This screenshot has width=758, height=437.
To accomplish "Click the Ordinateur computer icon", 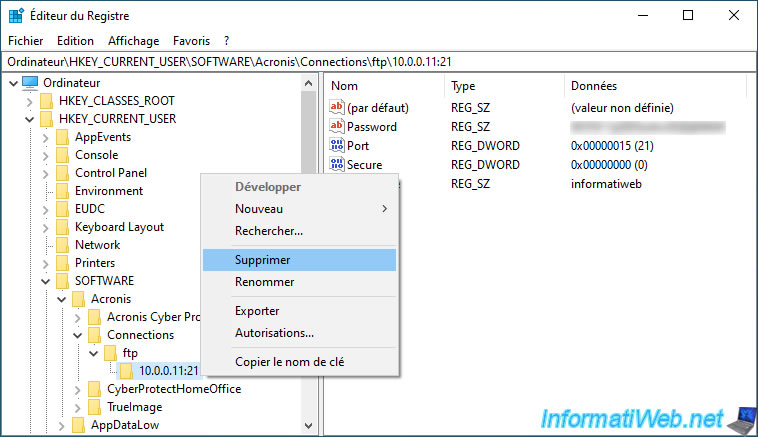I will point(30,83).
